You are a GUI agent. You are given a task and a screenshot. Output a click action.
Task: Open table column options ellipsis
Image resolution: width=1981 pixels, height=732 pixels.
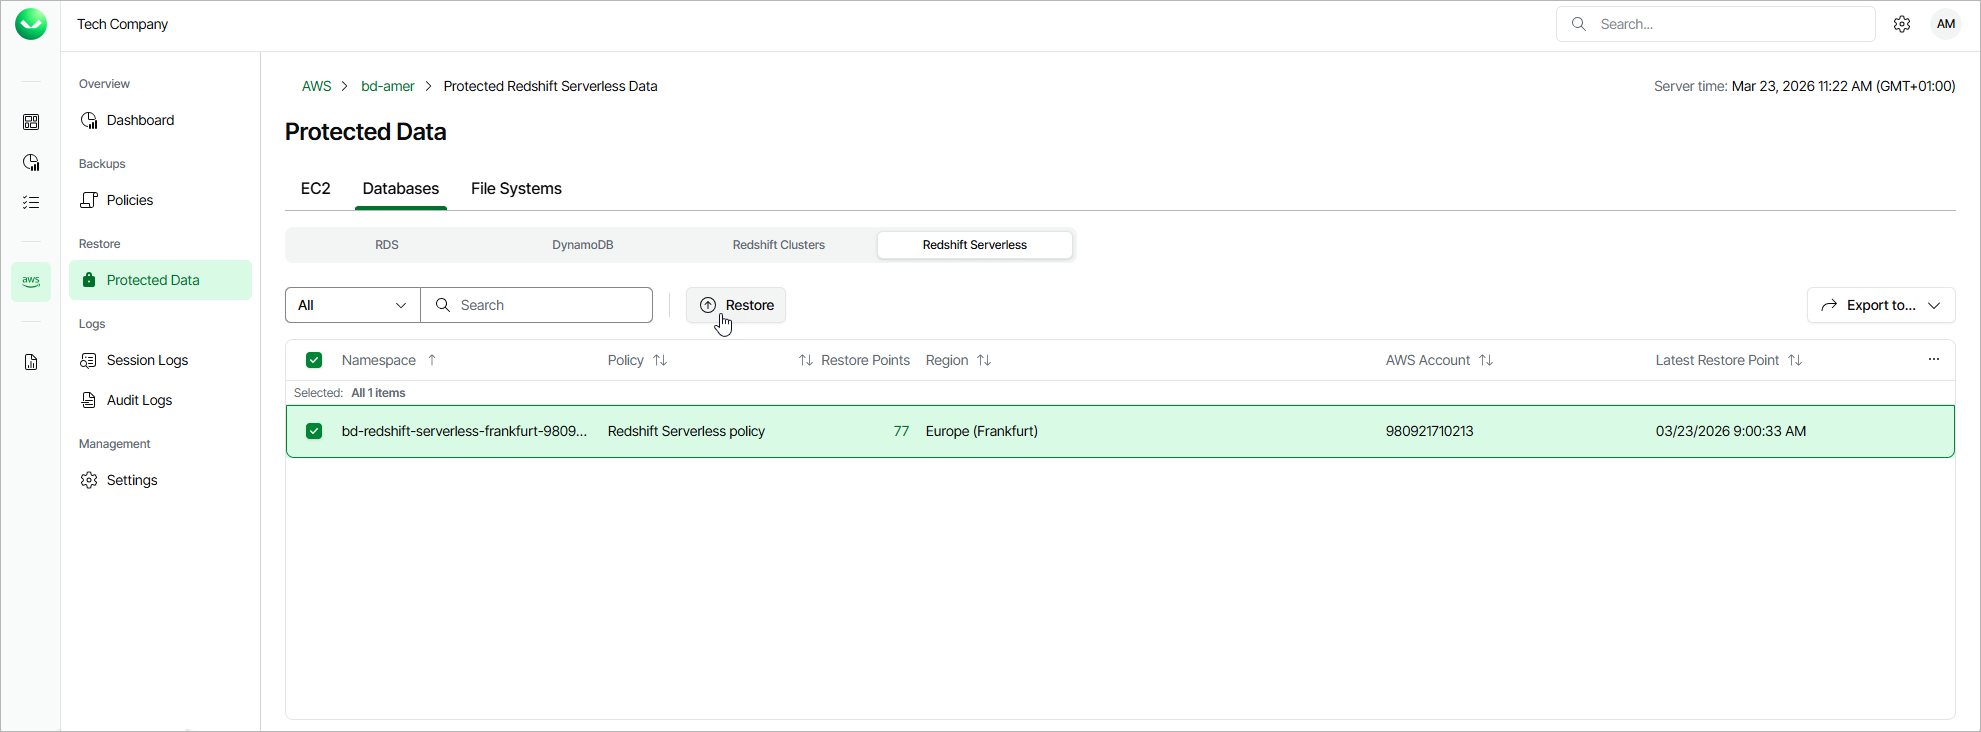click(x=1934, y=360)
